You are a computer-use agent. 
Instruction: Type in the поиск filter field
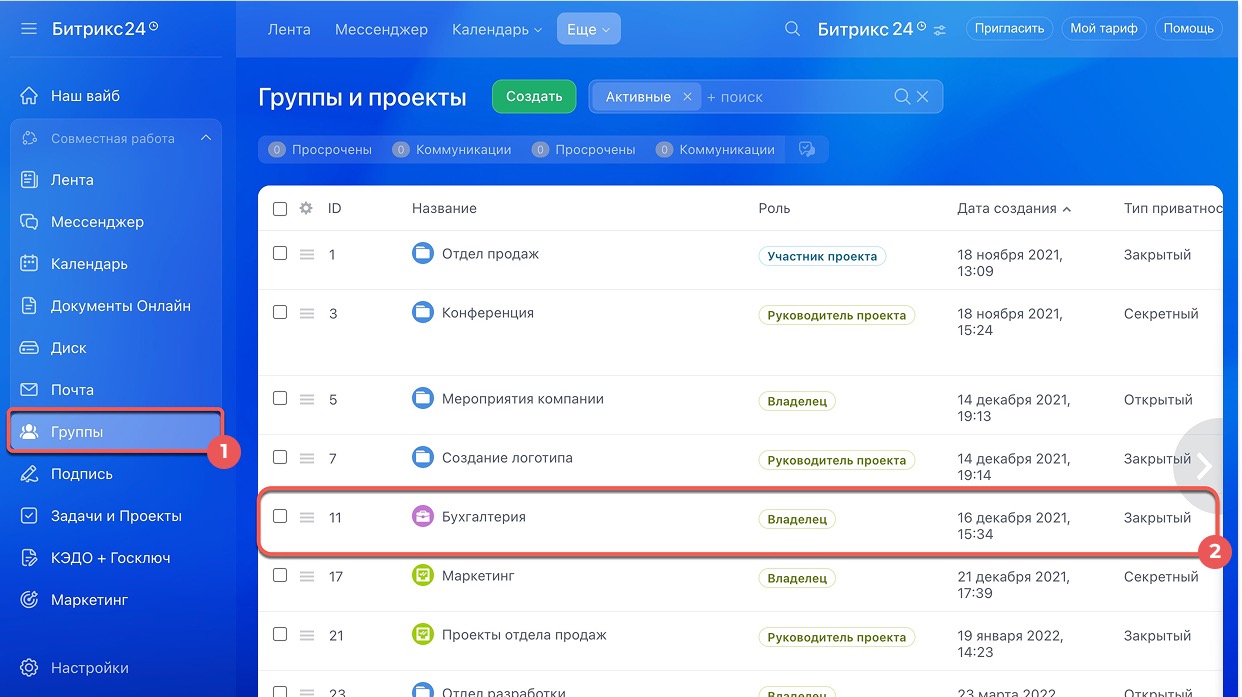point(795,97)
